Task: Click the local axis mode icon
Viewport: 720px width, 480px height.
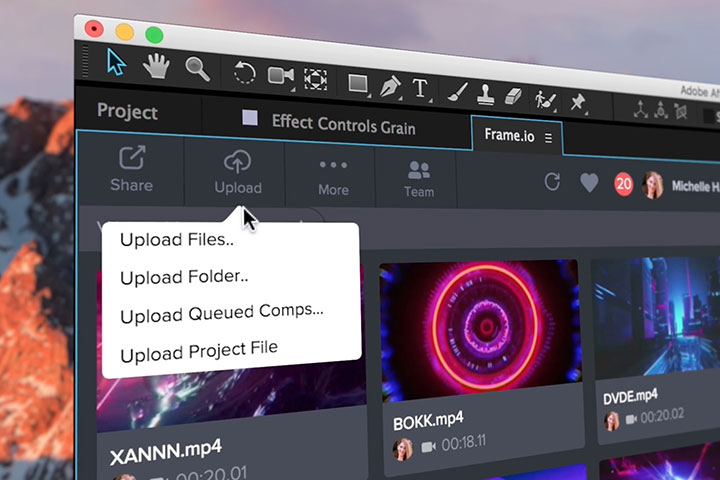Action: click(641, 109)
